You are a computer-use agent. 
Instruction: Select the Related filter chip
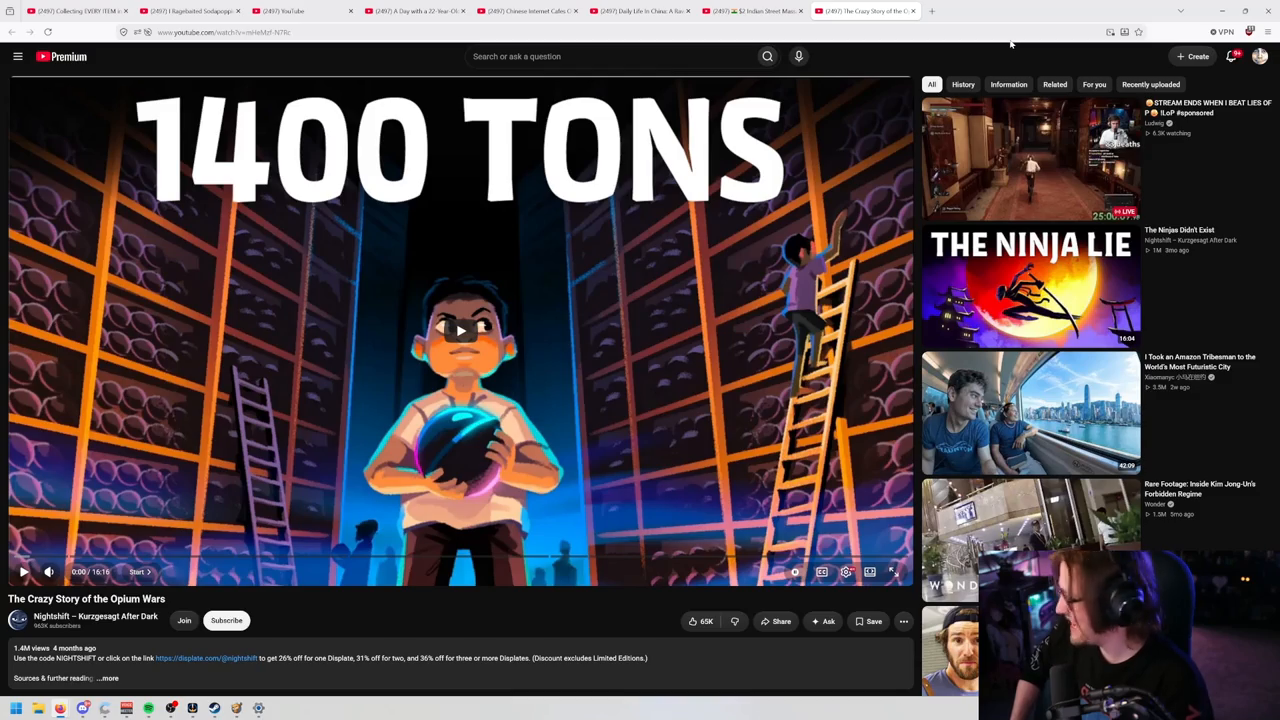1055,85
